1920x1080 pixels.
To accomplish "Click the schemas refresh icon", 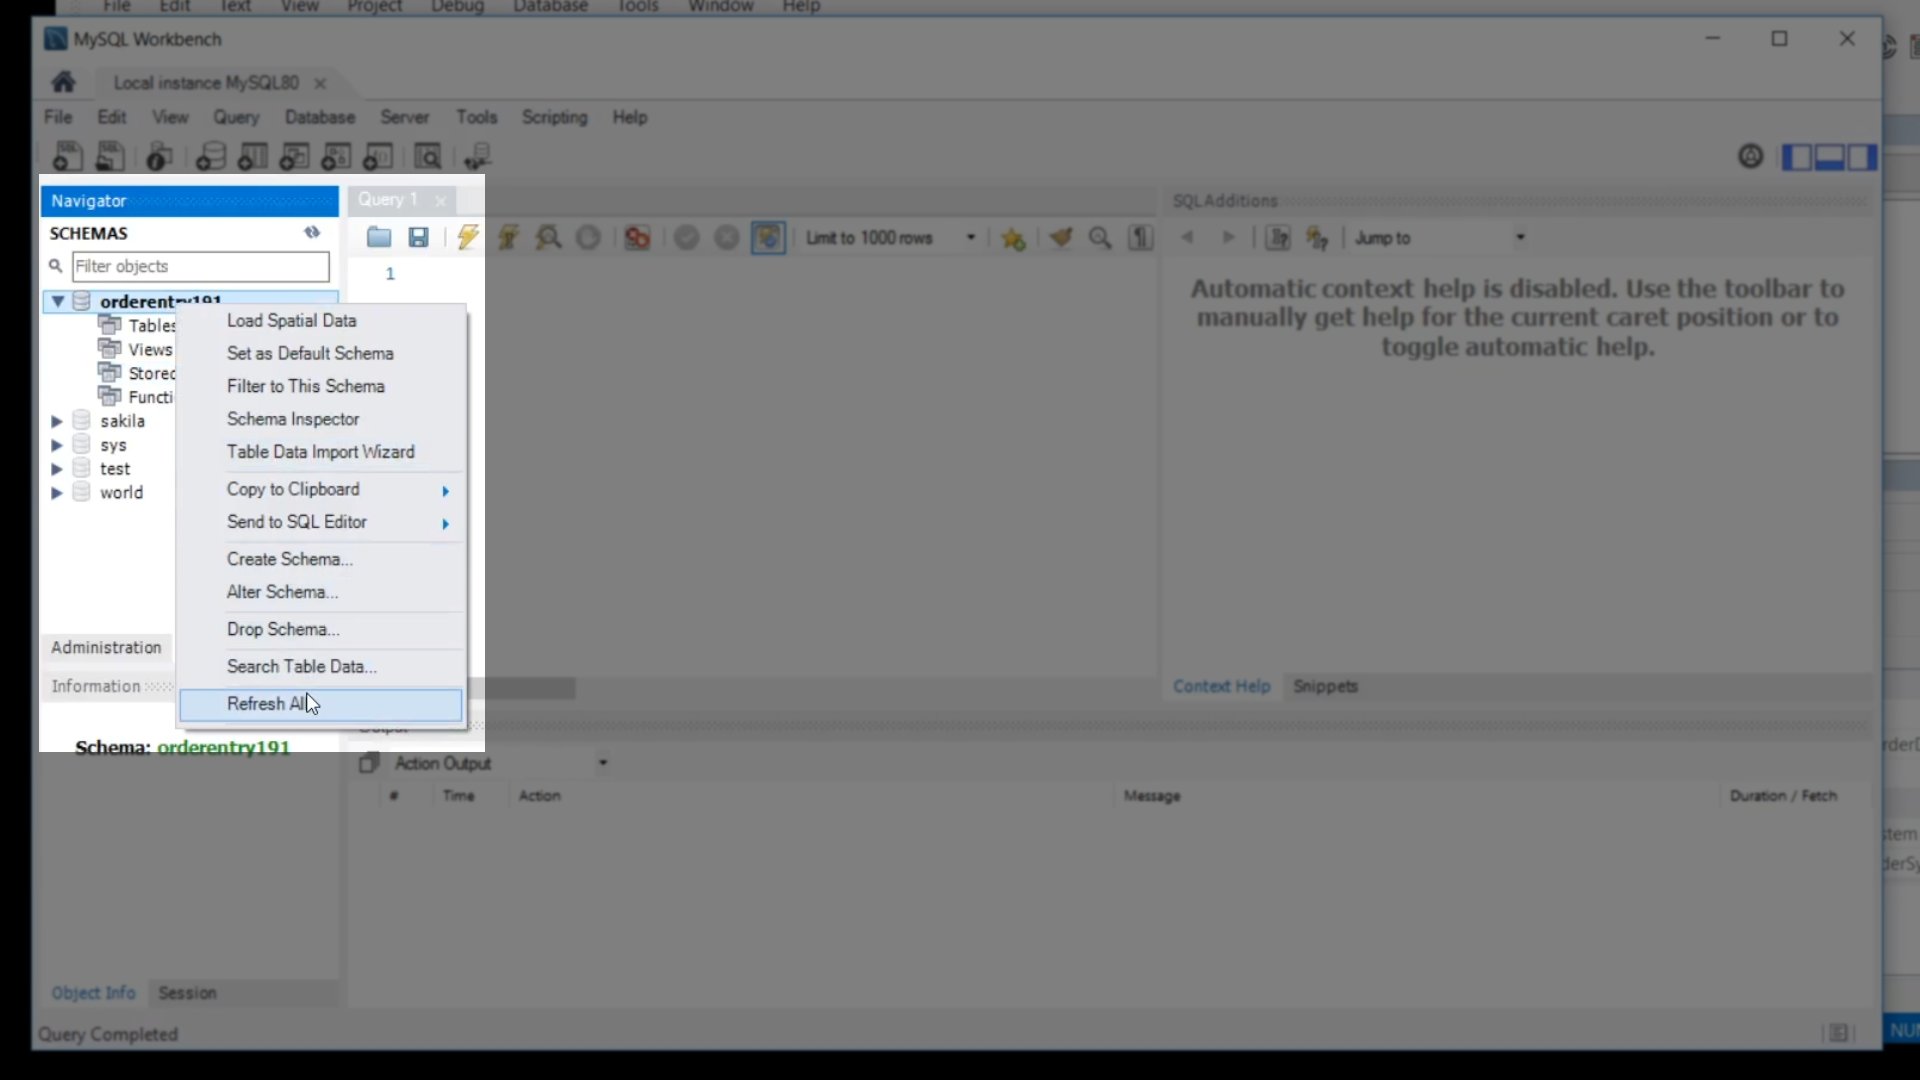I will click(312, 233).
